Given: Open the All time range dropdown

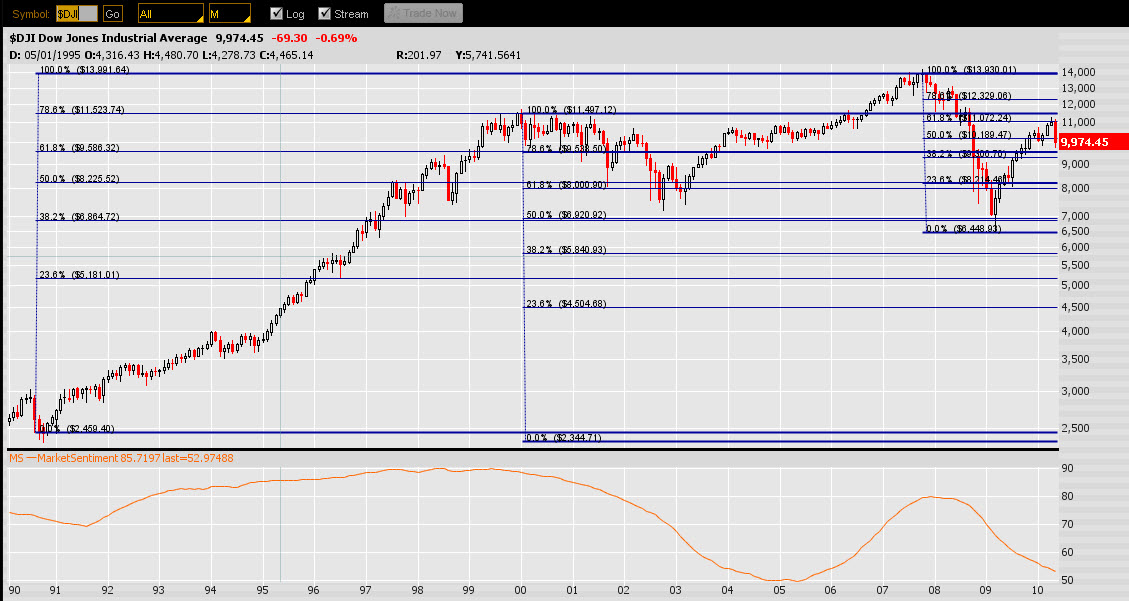Looking at the screenshot, I should click(x=171, y=14).
